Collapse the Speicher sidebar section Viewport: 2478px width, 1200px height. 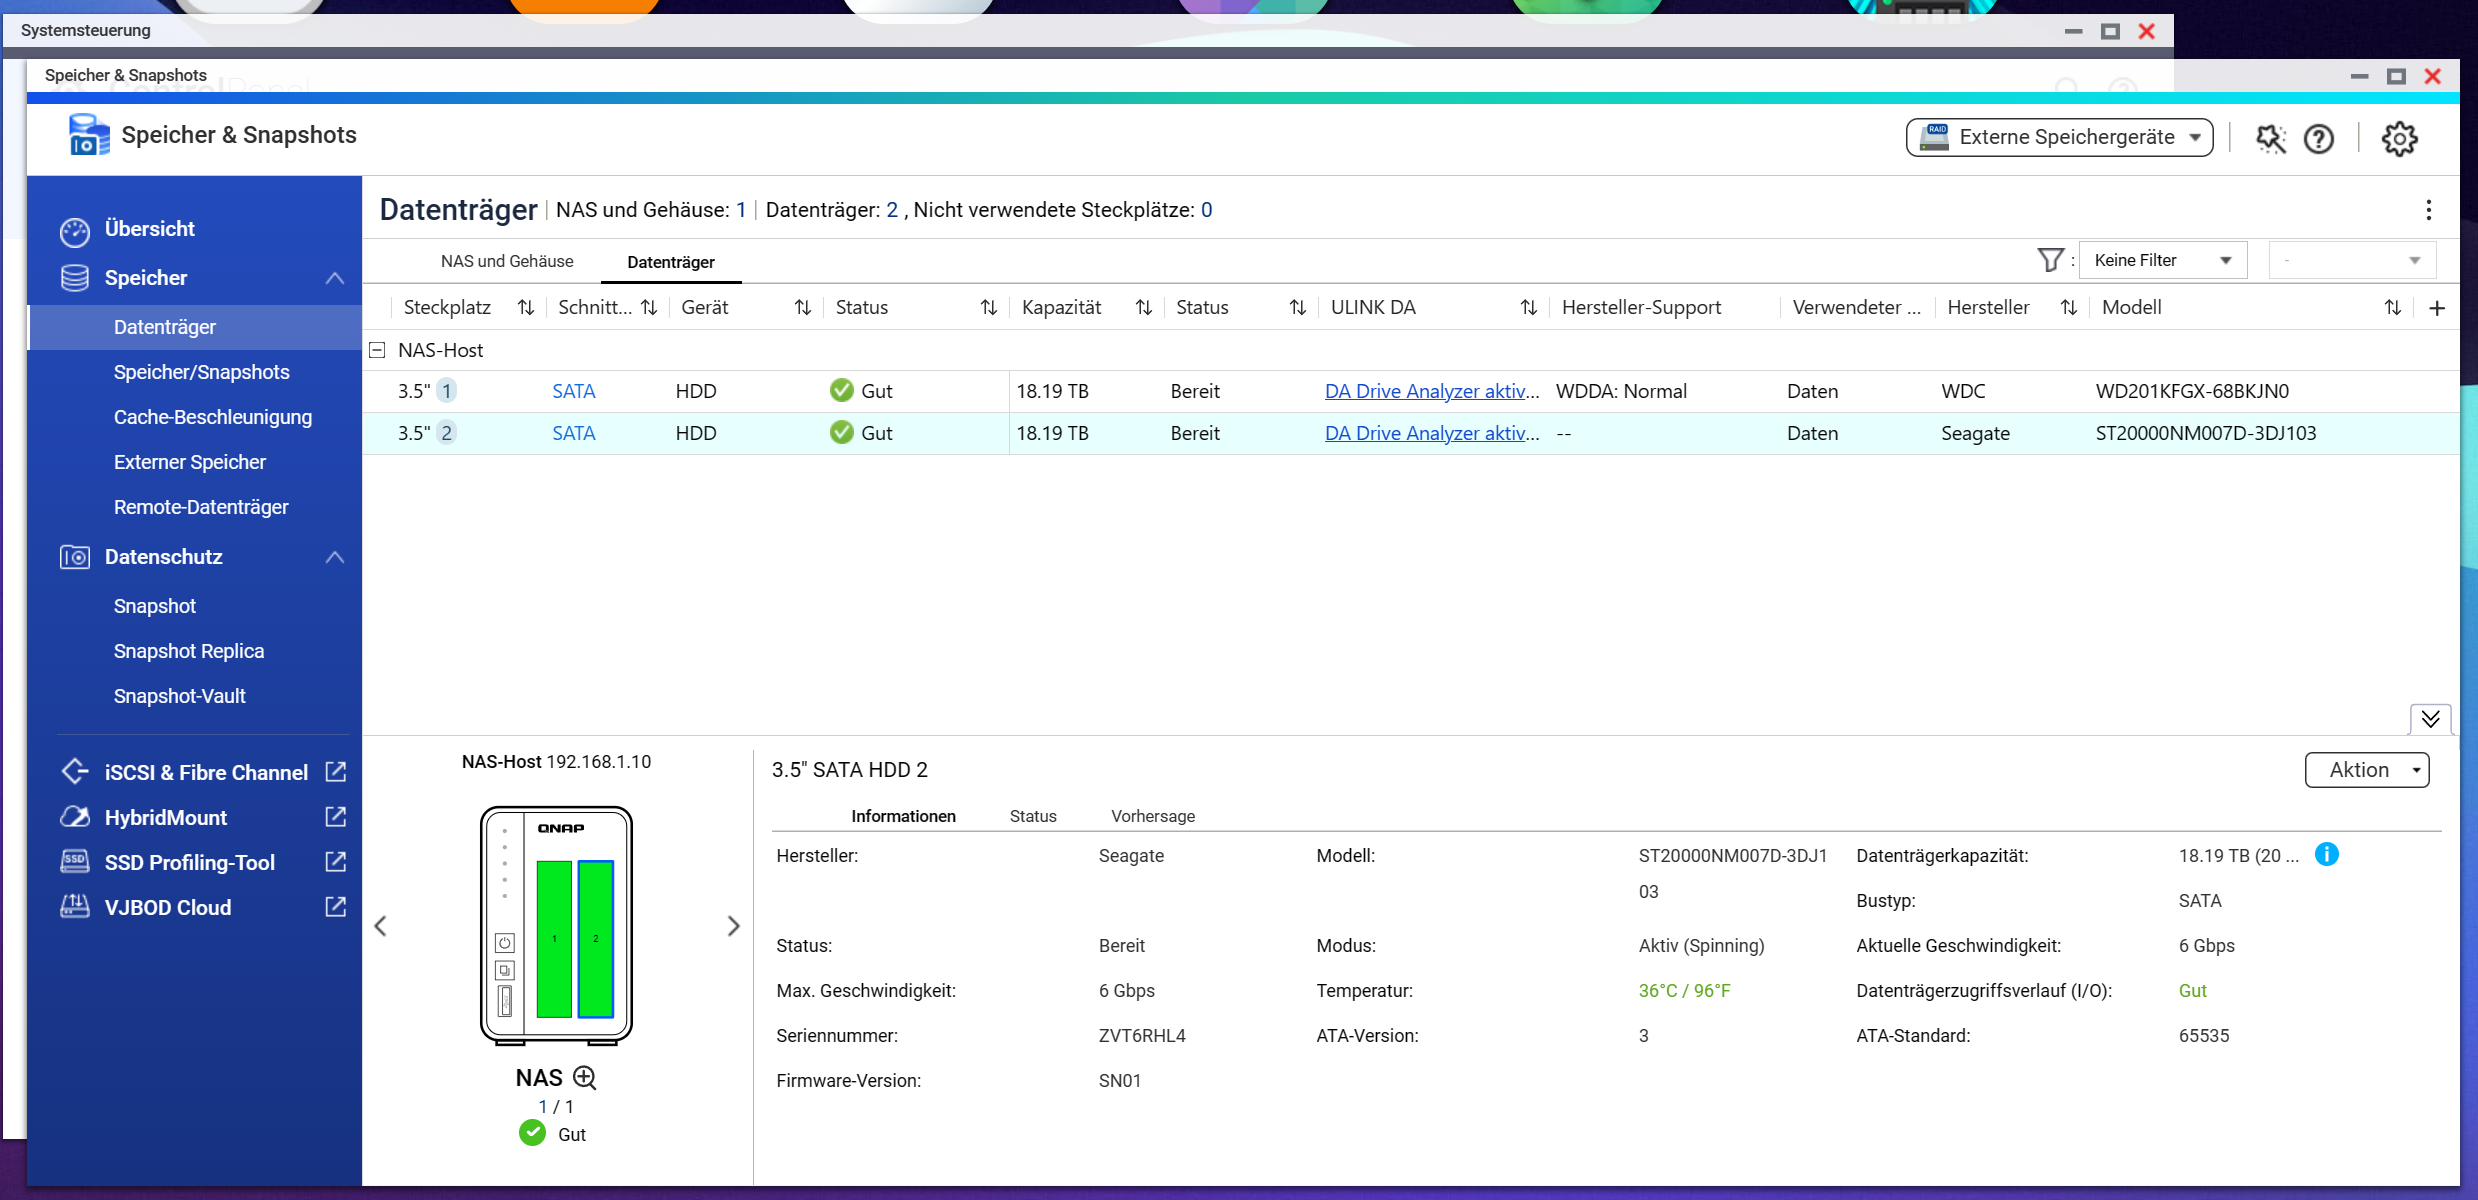[x=335, y=278]
